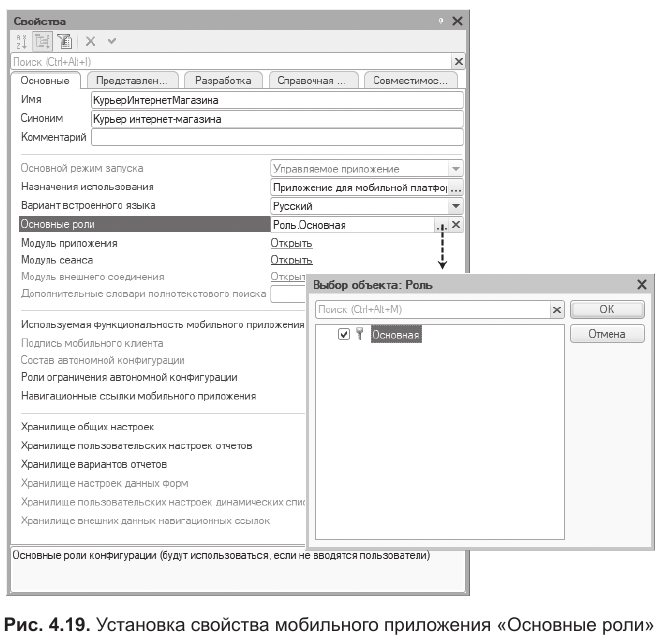Viewport: 670px width, 641px height.
Task: Select Состав автономной конфигурации row
Action: coord(103,360)
